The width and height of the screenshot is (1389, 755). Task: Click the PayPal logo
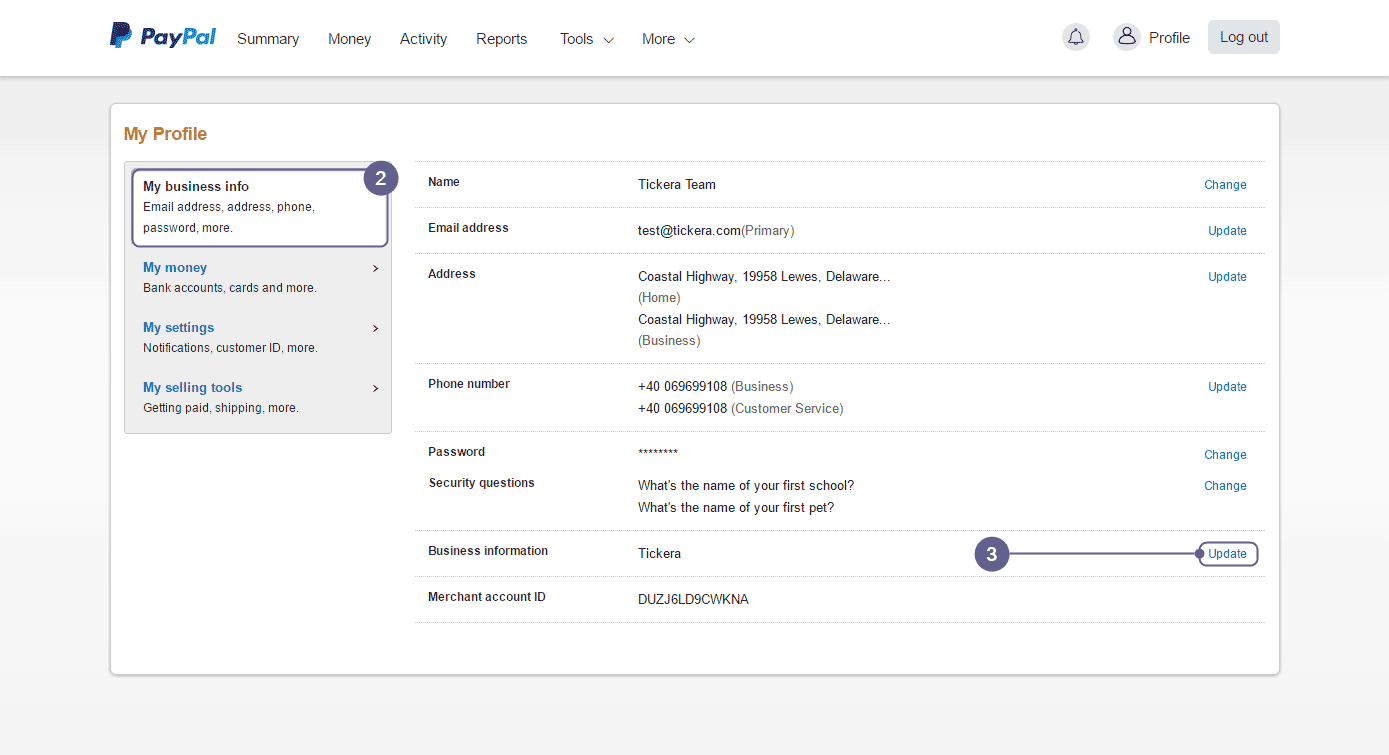(163, 37)
